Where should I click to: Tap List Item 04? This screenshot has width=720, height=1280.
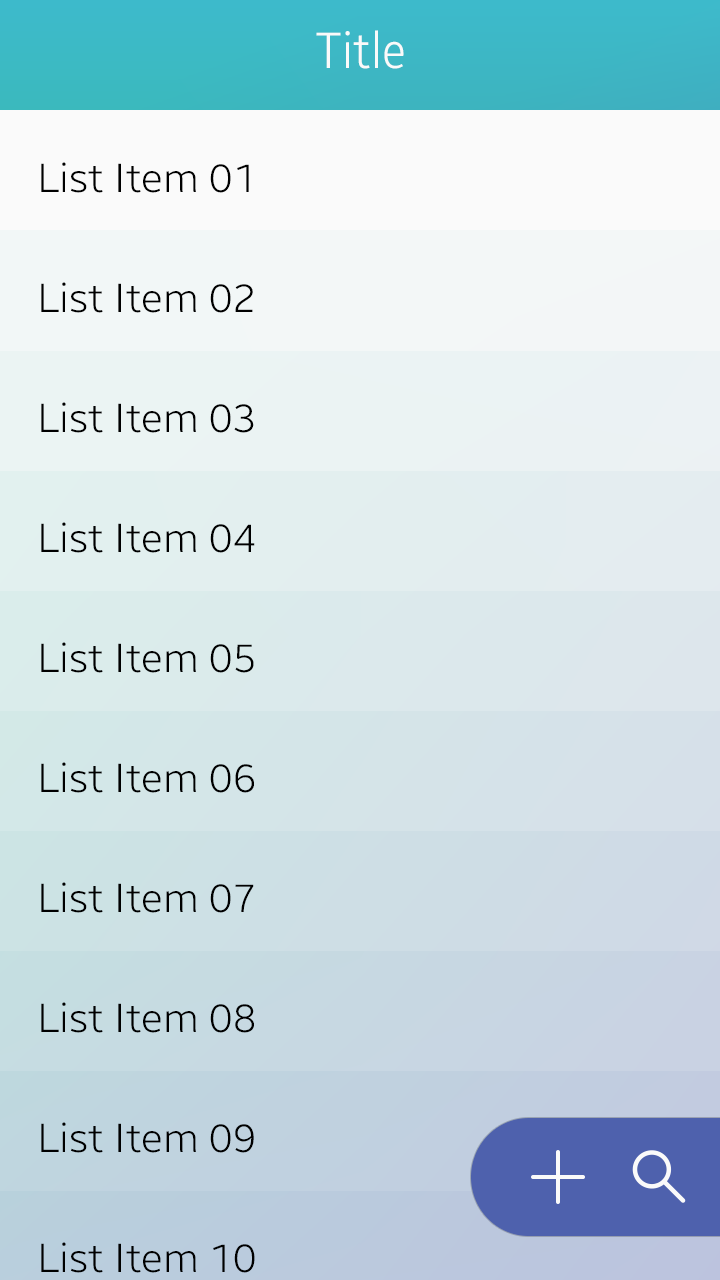pyautogui.click(x=147, y=539)
